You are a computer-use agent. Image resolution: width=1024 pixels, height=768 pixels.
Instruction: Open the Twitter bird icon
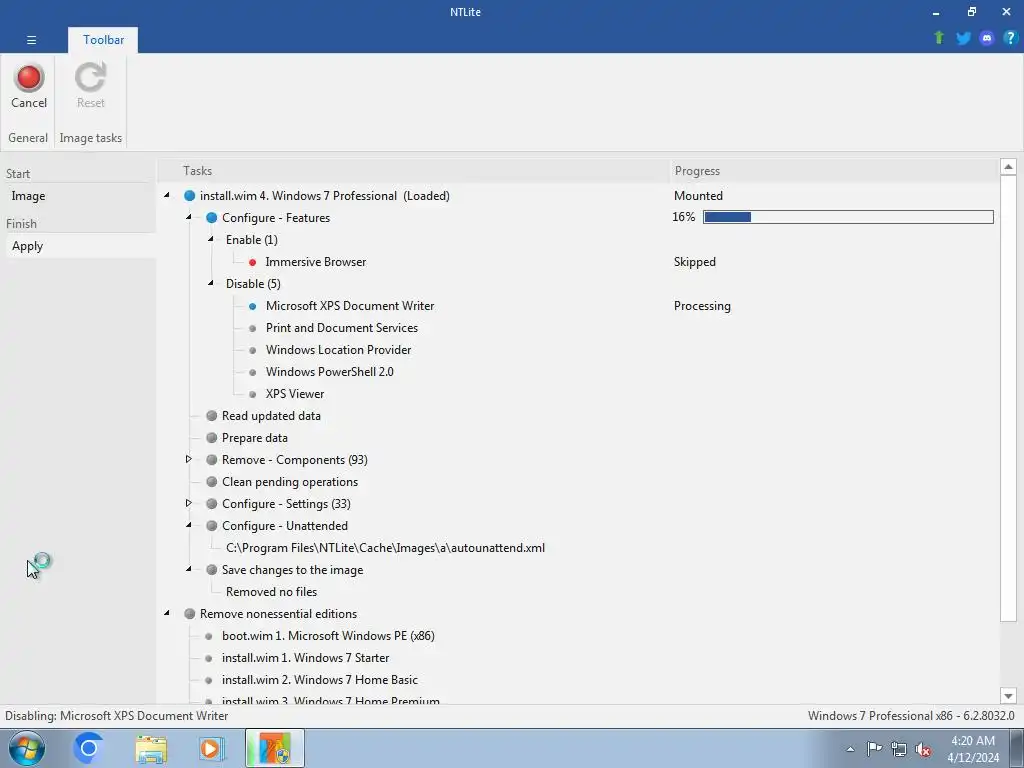963,38
